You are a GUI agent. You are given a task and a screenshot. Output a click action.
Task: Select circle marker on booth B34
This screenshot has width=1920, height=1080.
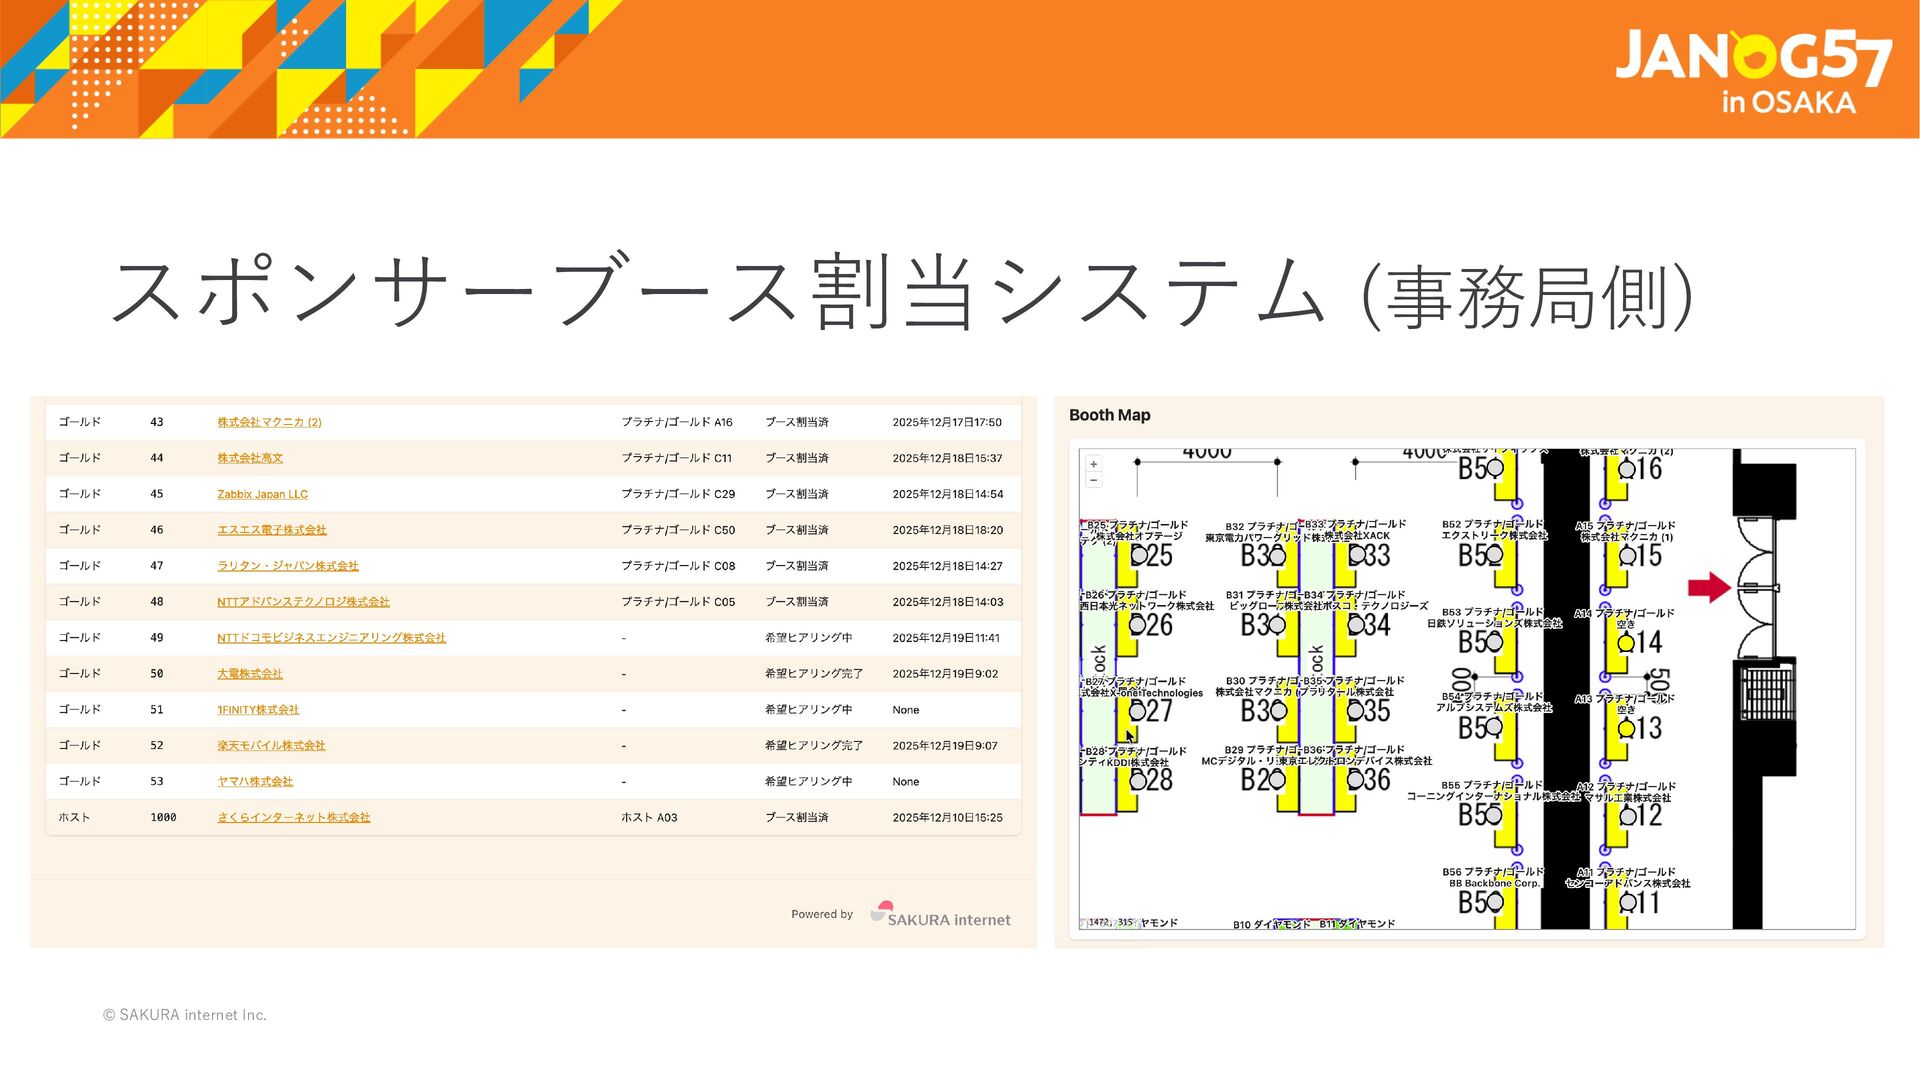click(x=1357, y=626)
